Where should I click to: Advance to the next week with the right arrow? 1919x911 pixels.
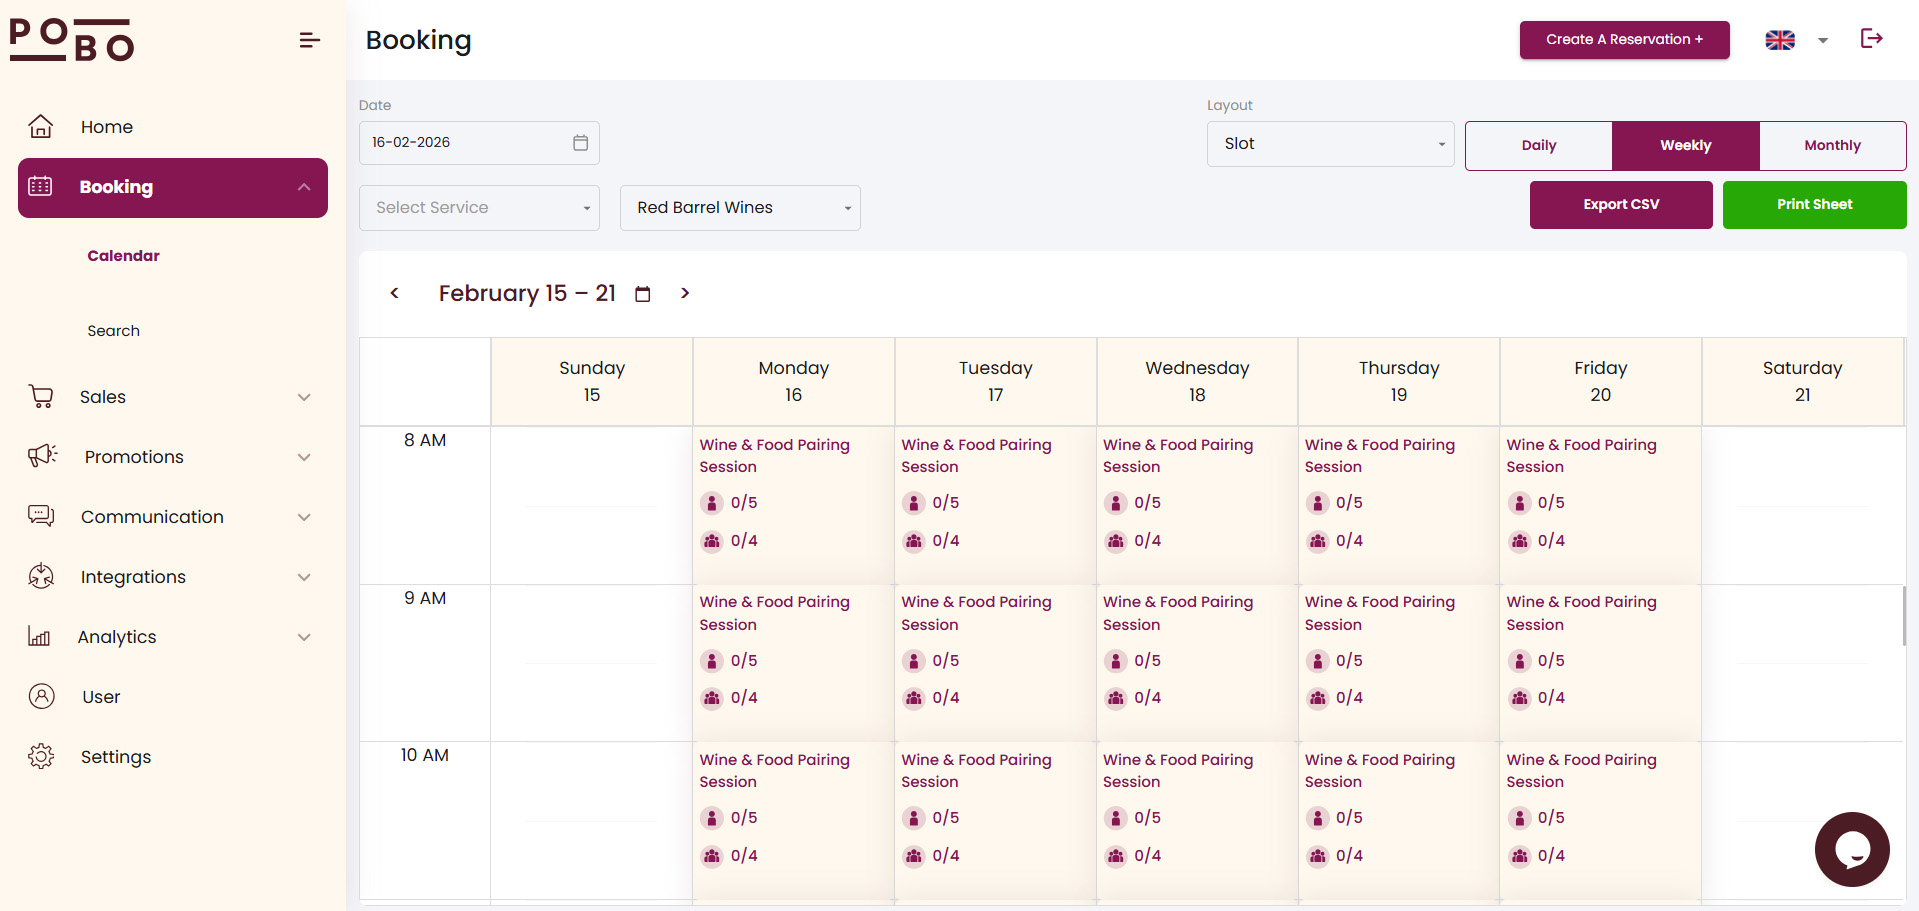tap(685, 293)
